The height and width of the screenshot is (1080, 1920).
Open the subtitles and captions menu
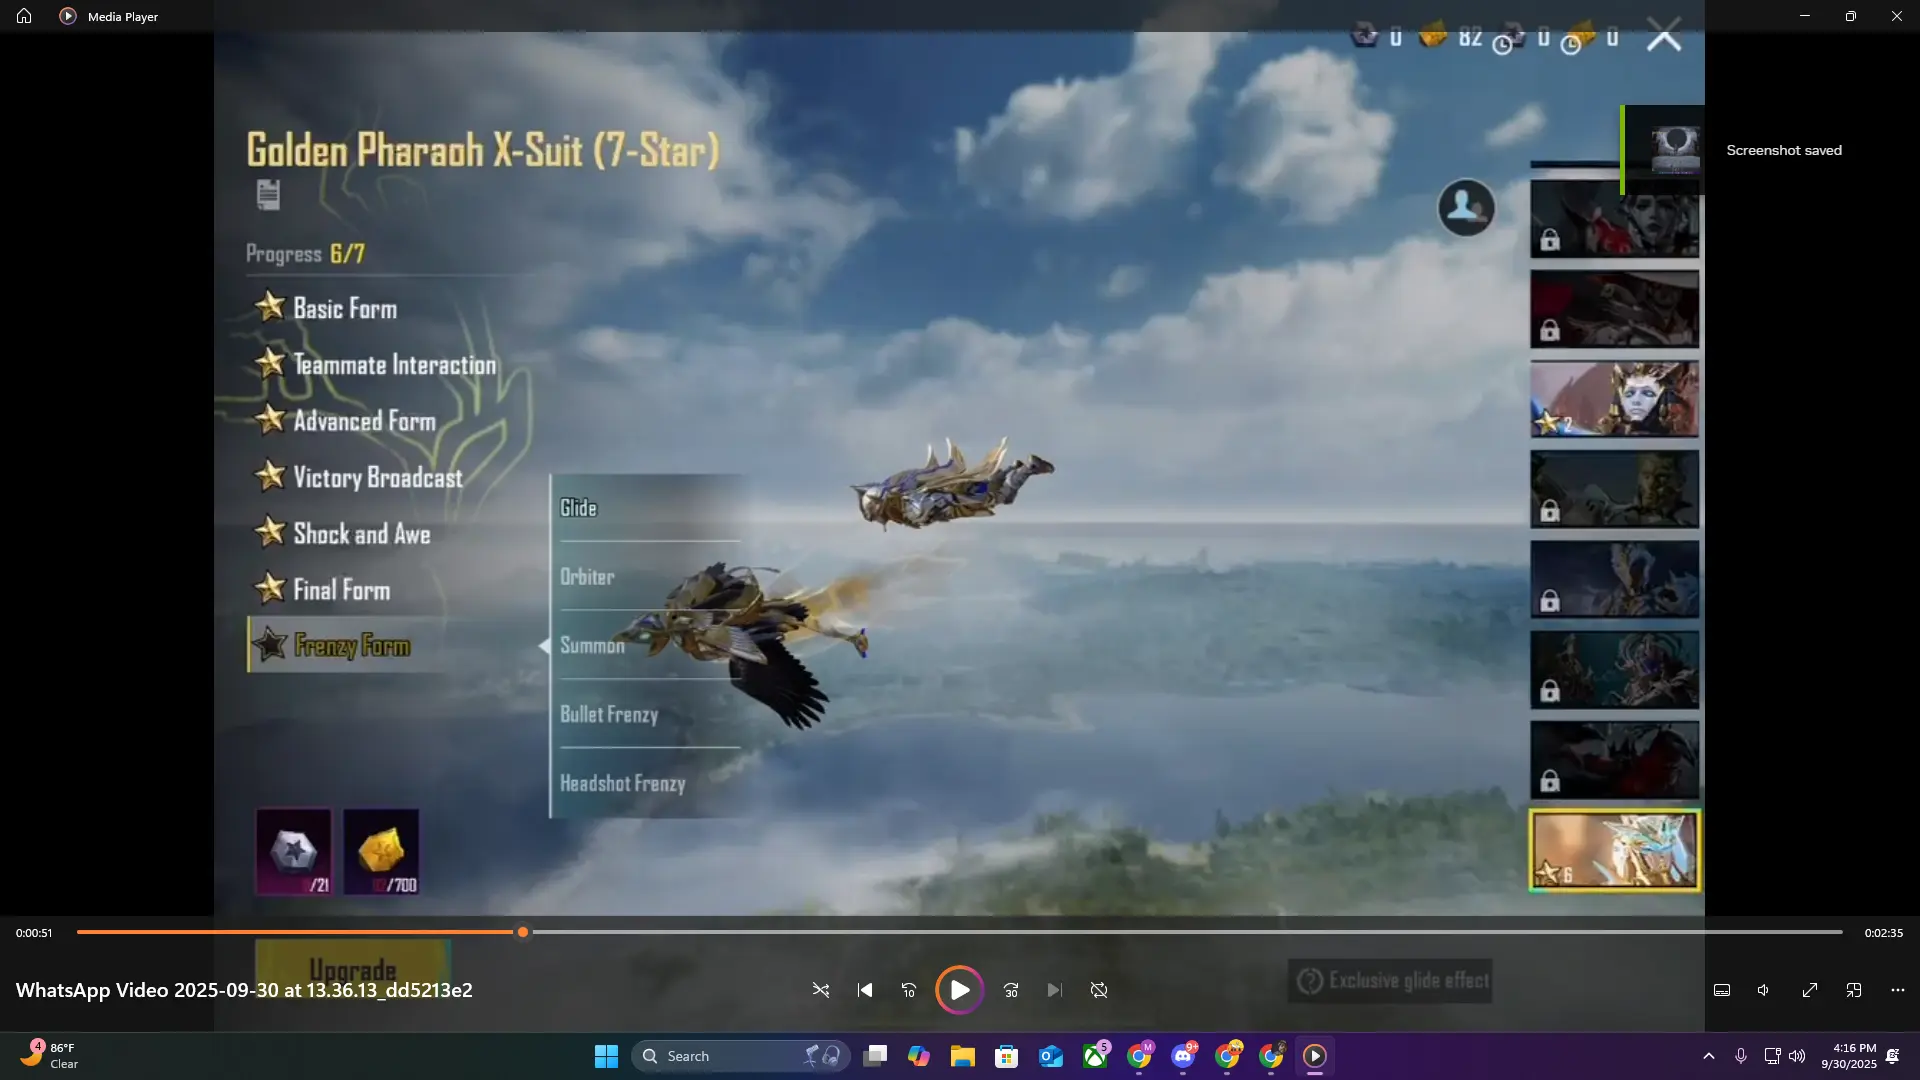pos(1722,990)
